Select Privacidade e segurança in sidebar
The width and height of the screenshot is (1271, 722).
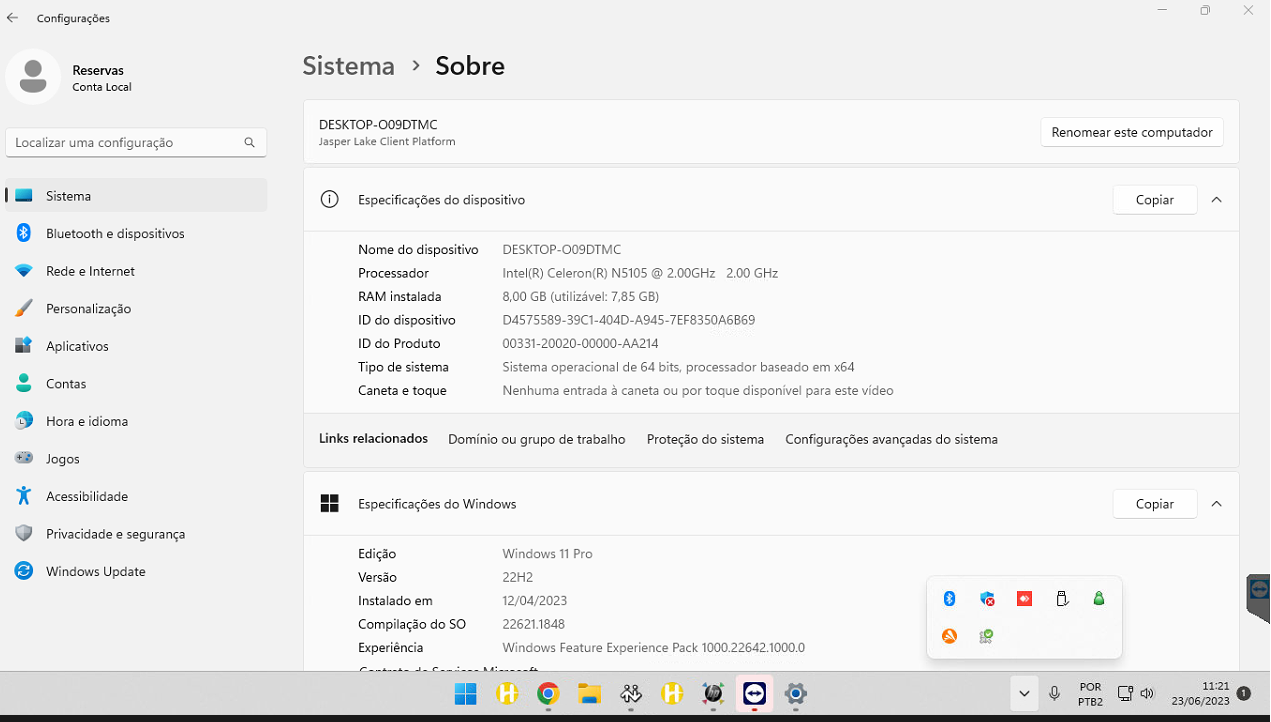point(115,534)
